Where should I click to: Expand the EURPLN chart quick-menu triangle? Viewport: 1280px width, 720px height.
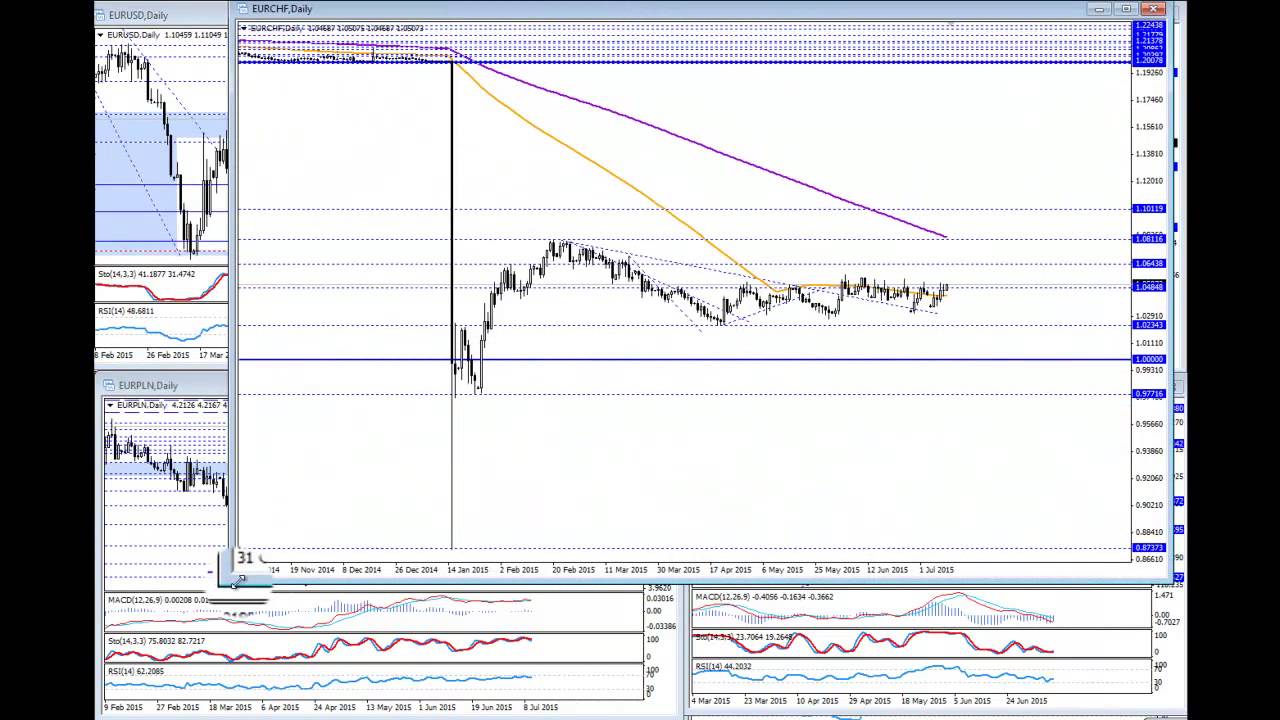(x=111, y=405)
